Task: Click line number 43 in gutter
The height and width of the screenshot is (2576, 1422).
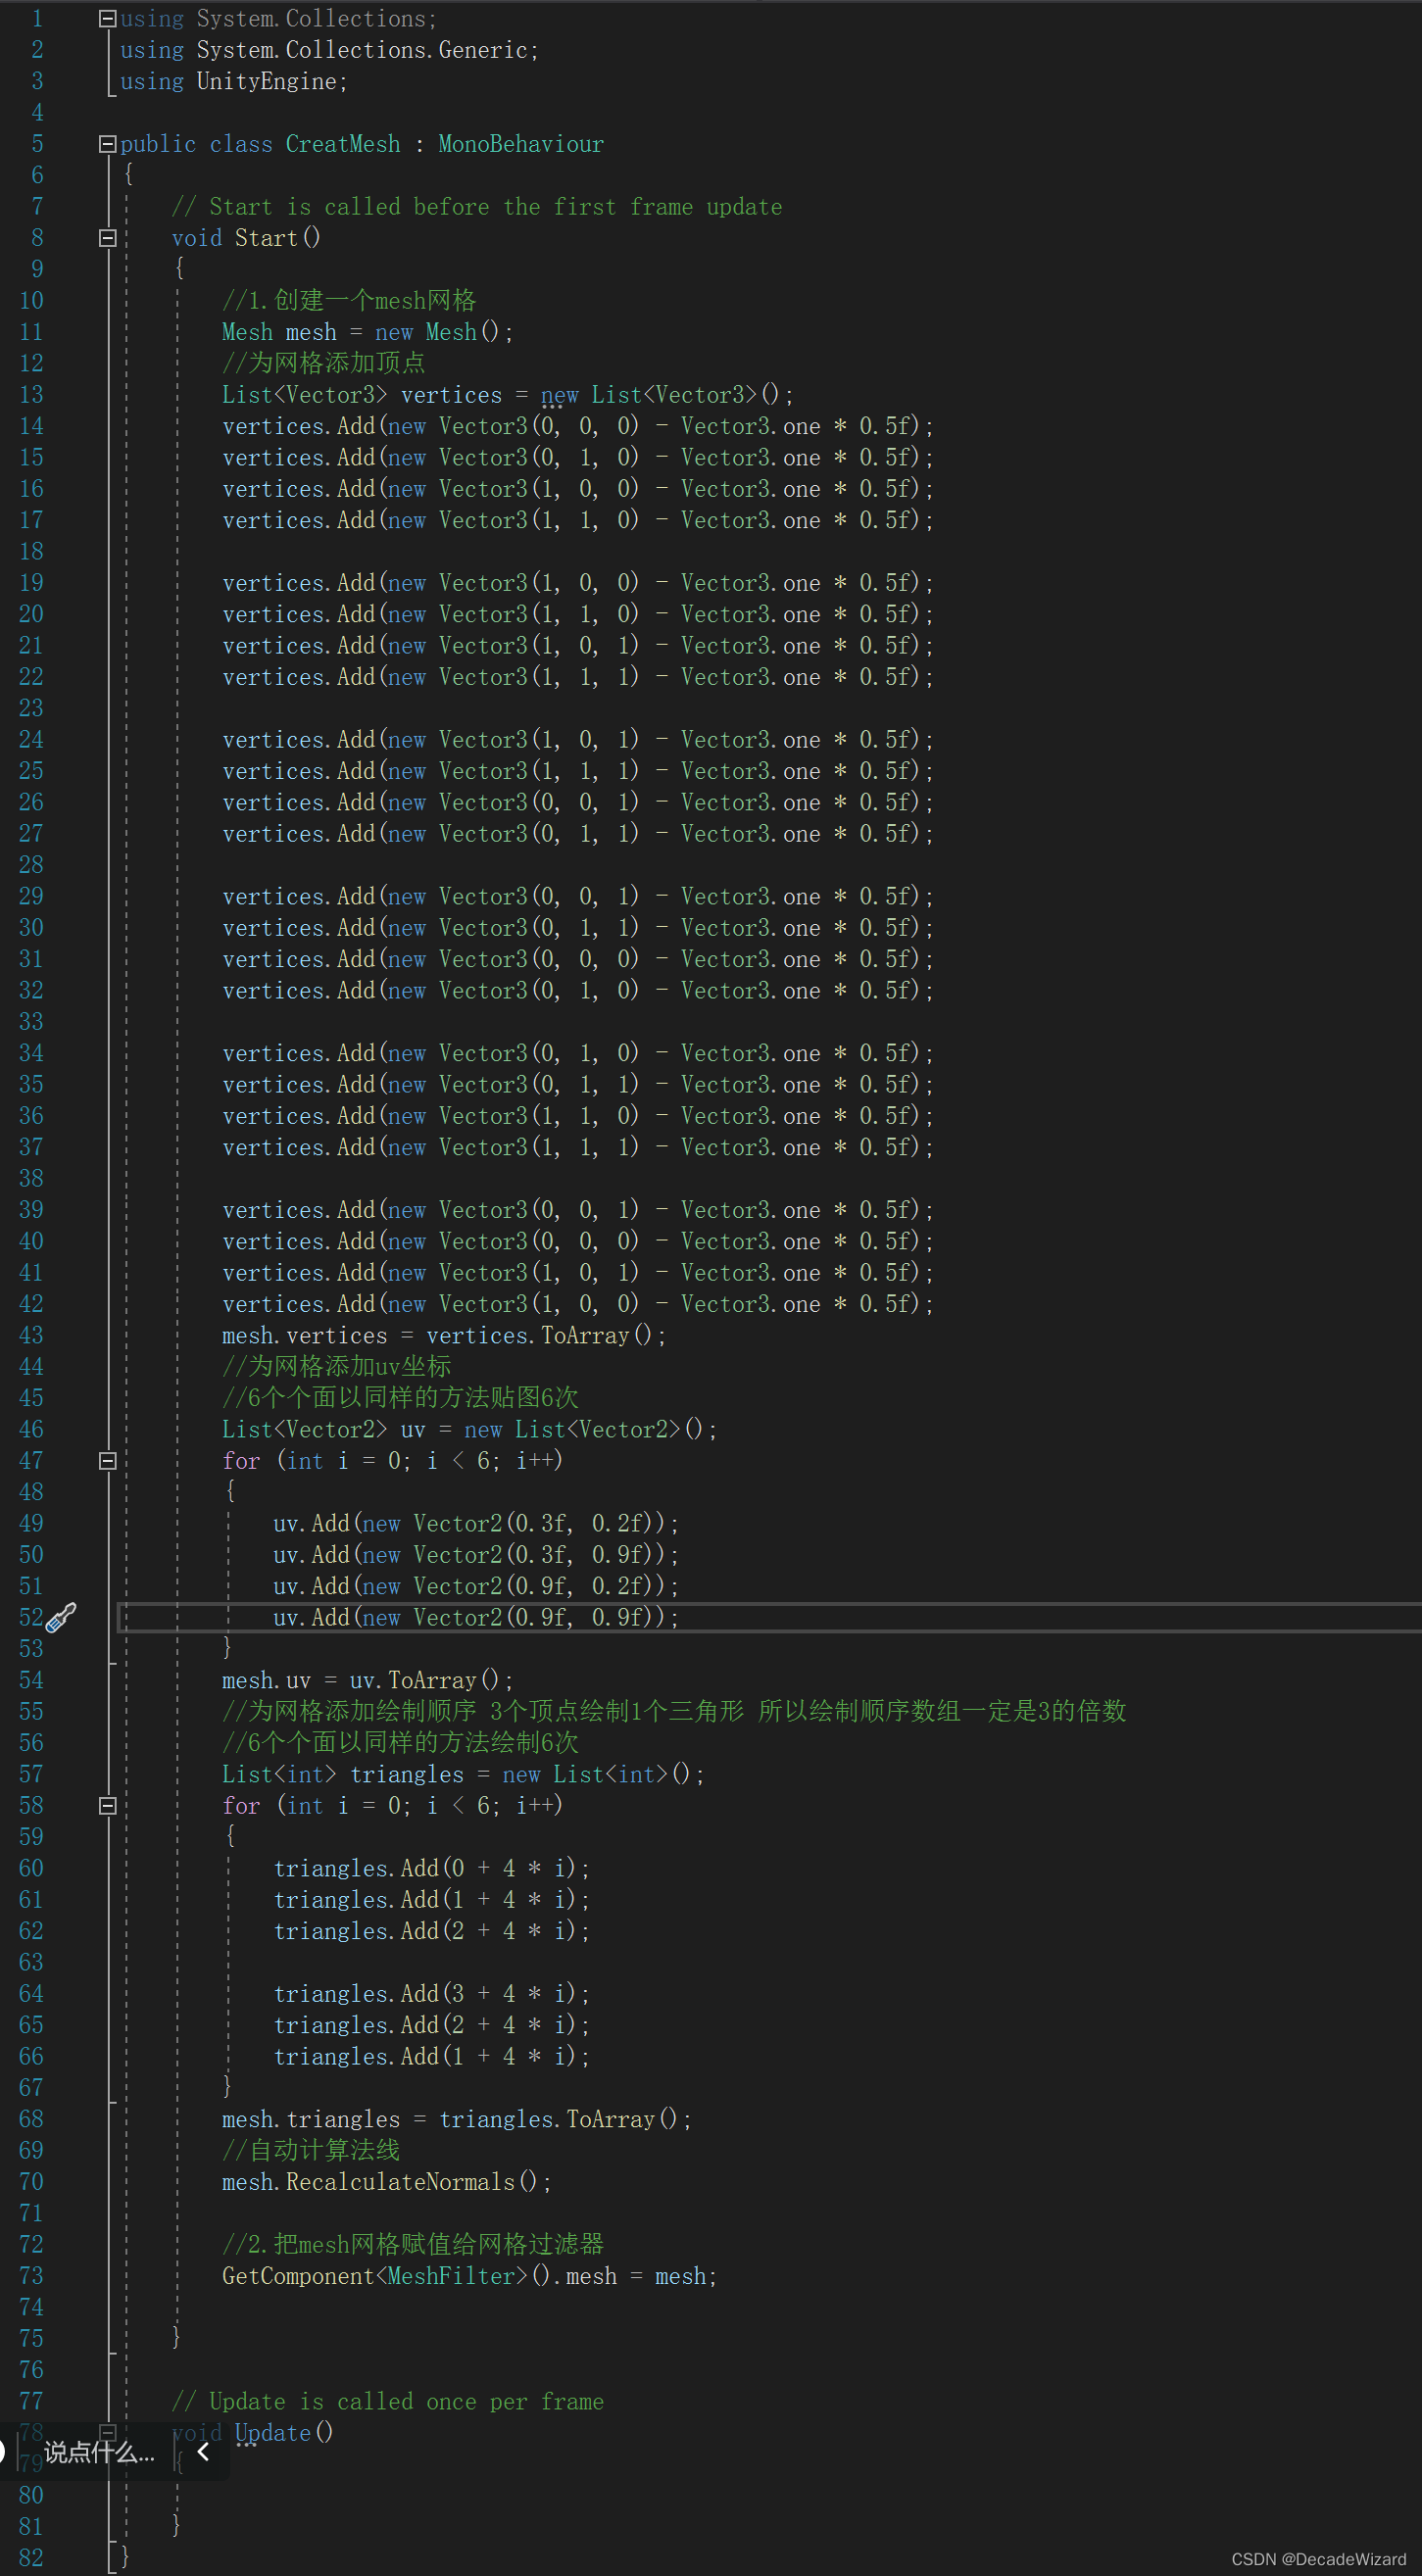Action: [x=31, y=1336]
